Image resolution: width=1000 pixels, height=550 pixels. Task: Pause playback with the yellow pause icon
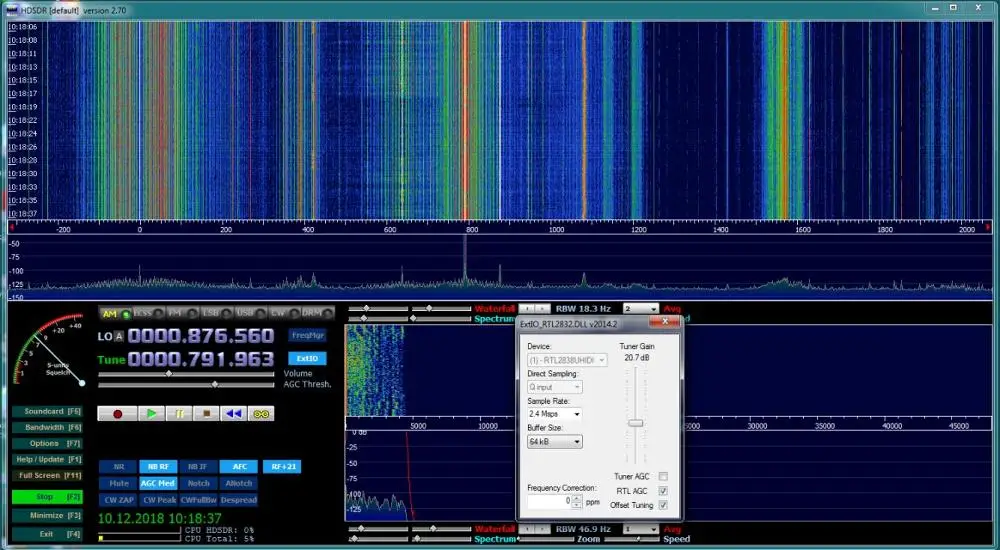(x=179, y=413)
